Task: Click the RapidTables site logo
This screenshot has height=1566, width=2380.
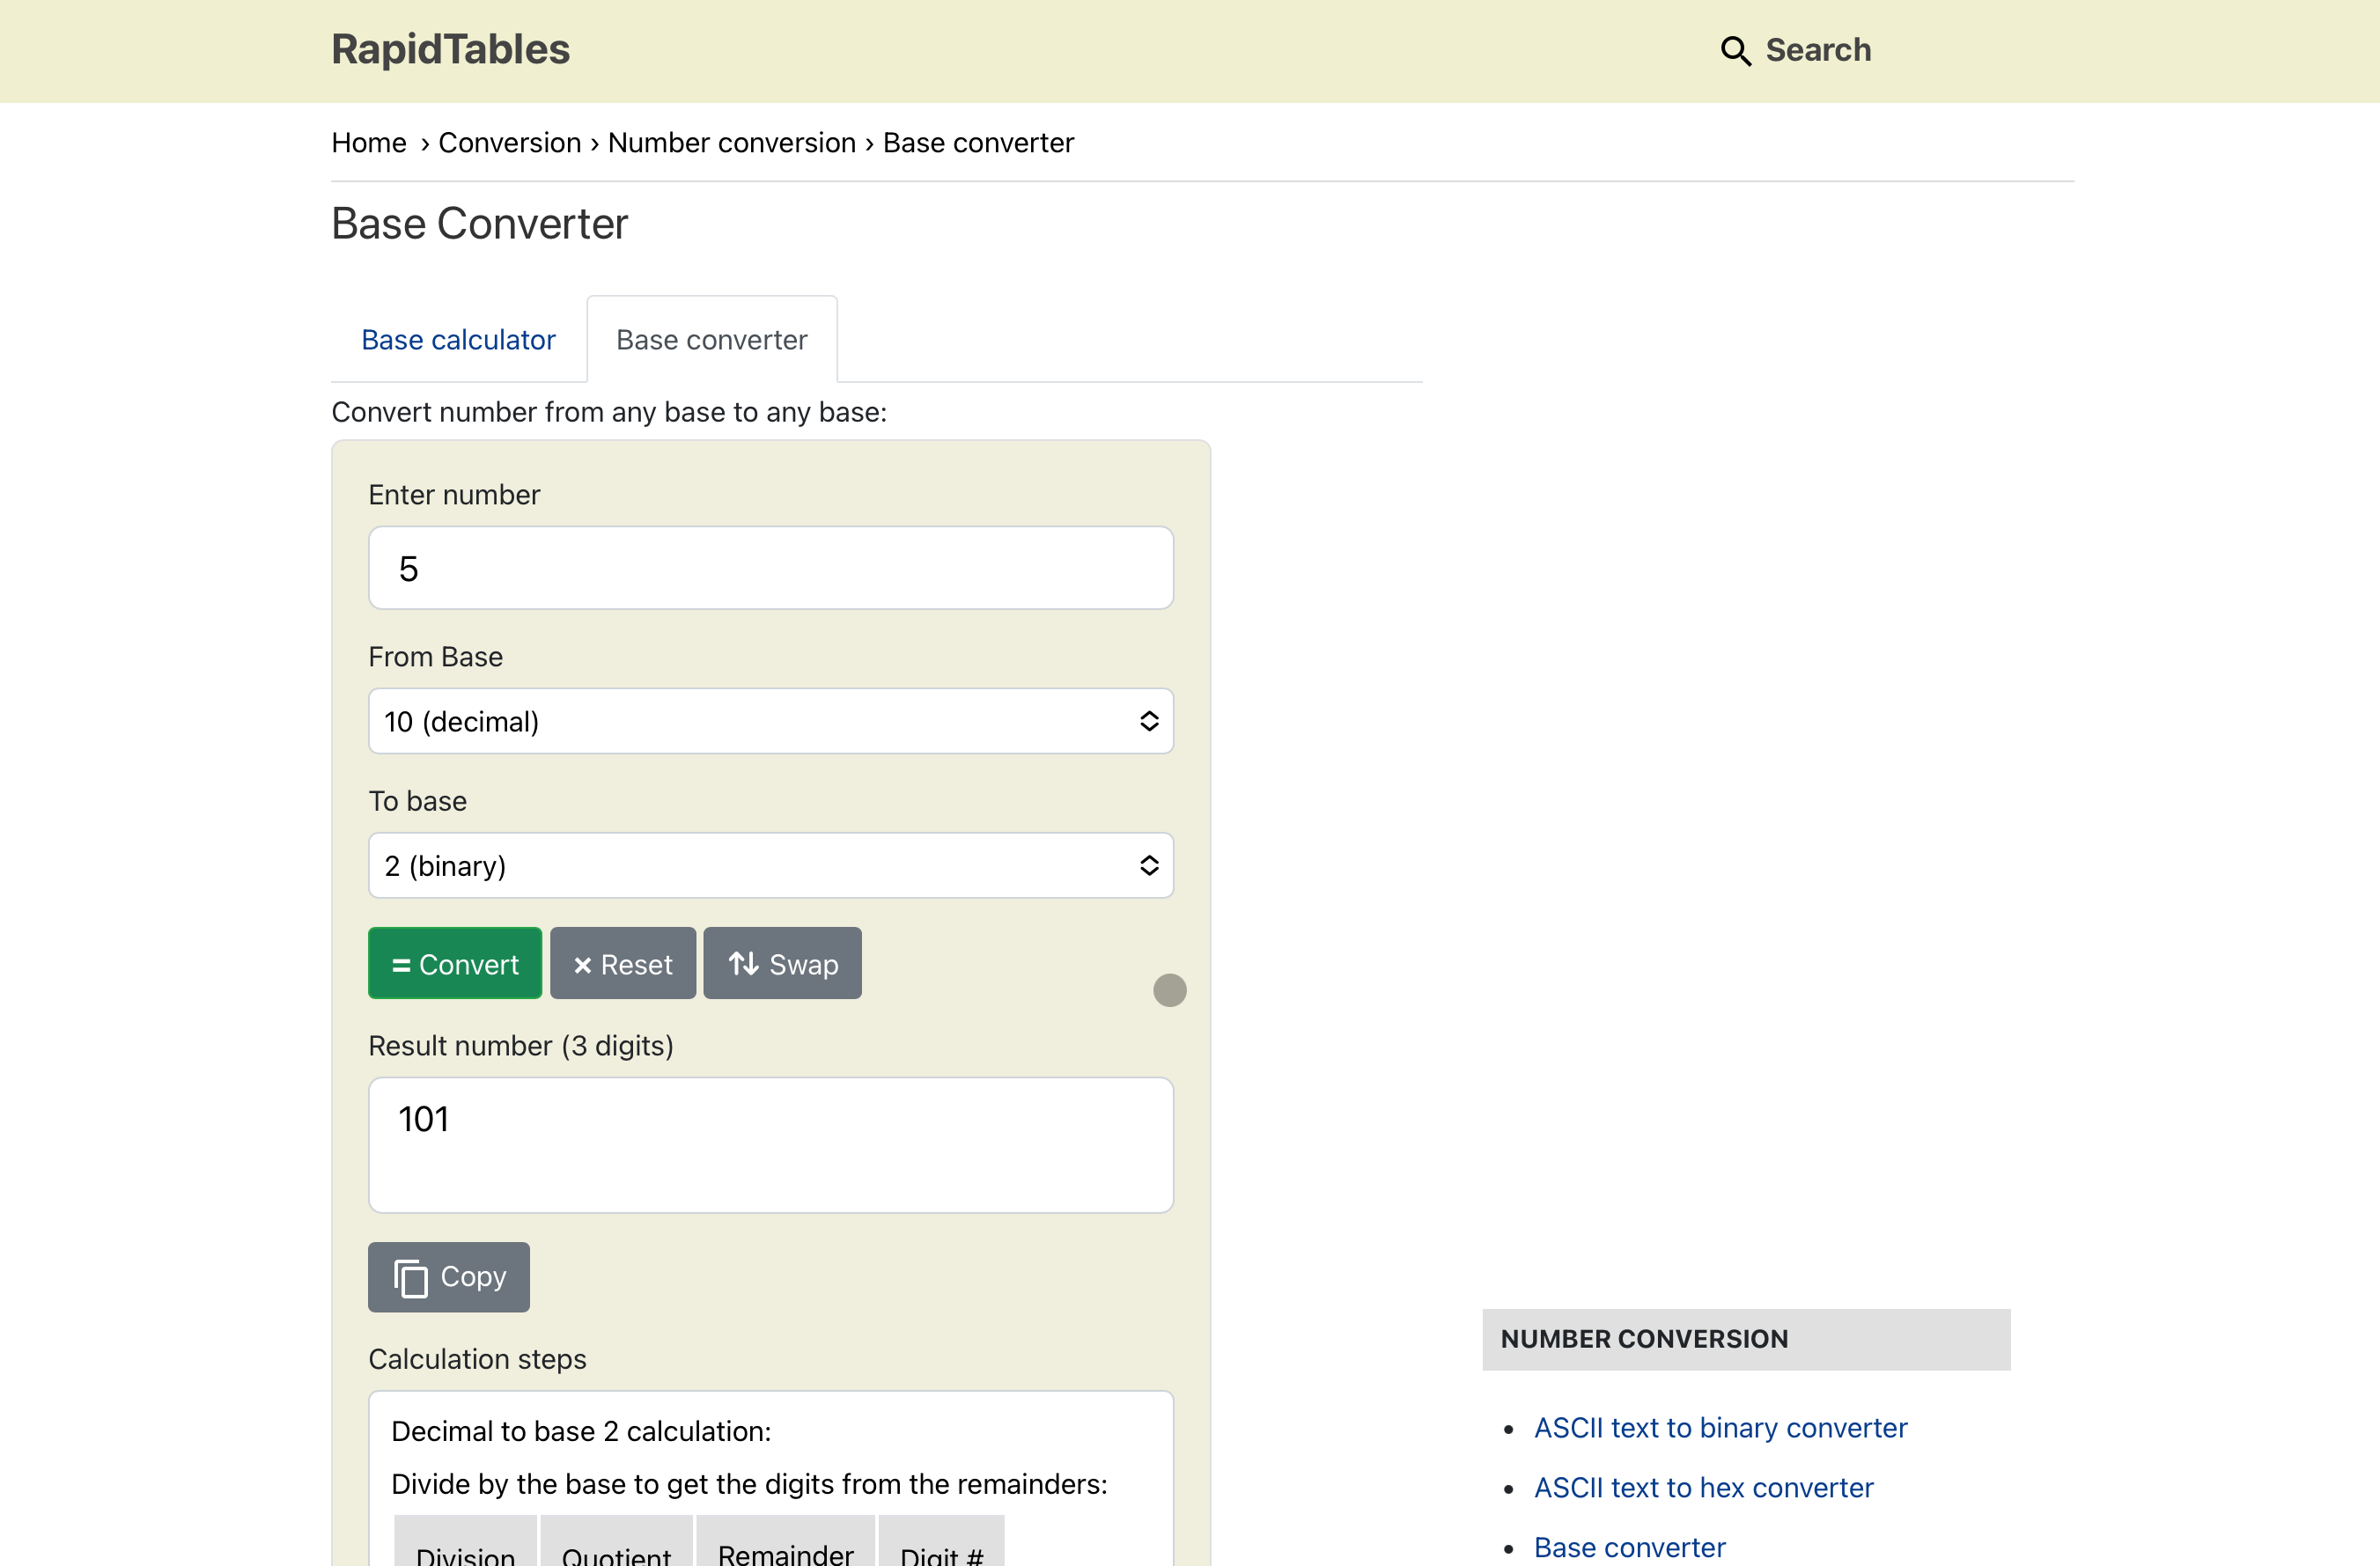Action: click(x=450, y=50)
